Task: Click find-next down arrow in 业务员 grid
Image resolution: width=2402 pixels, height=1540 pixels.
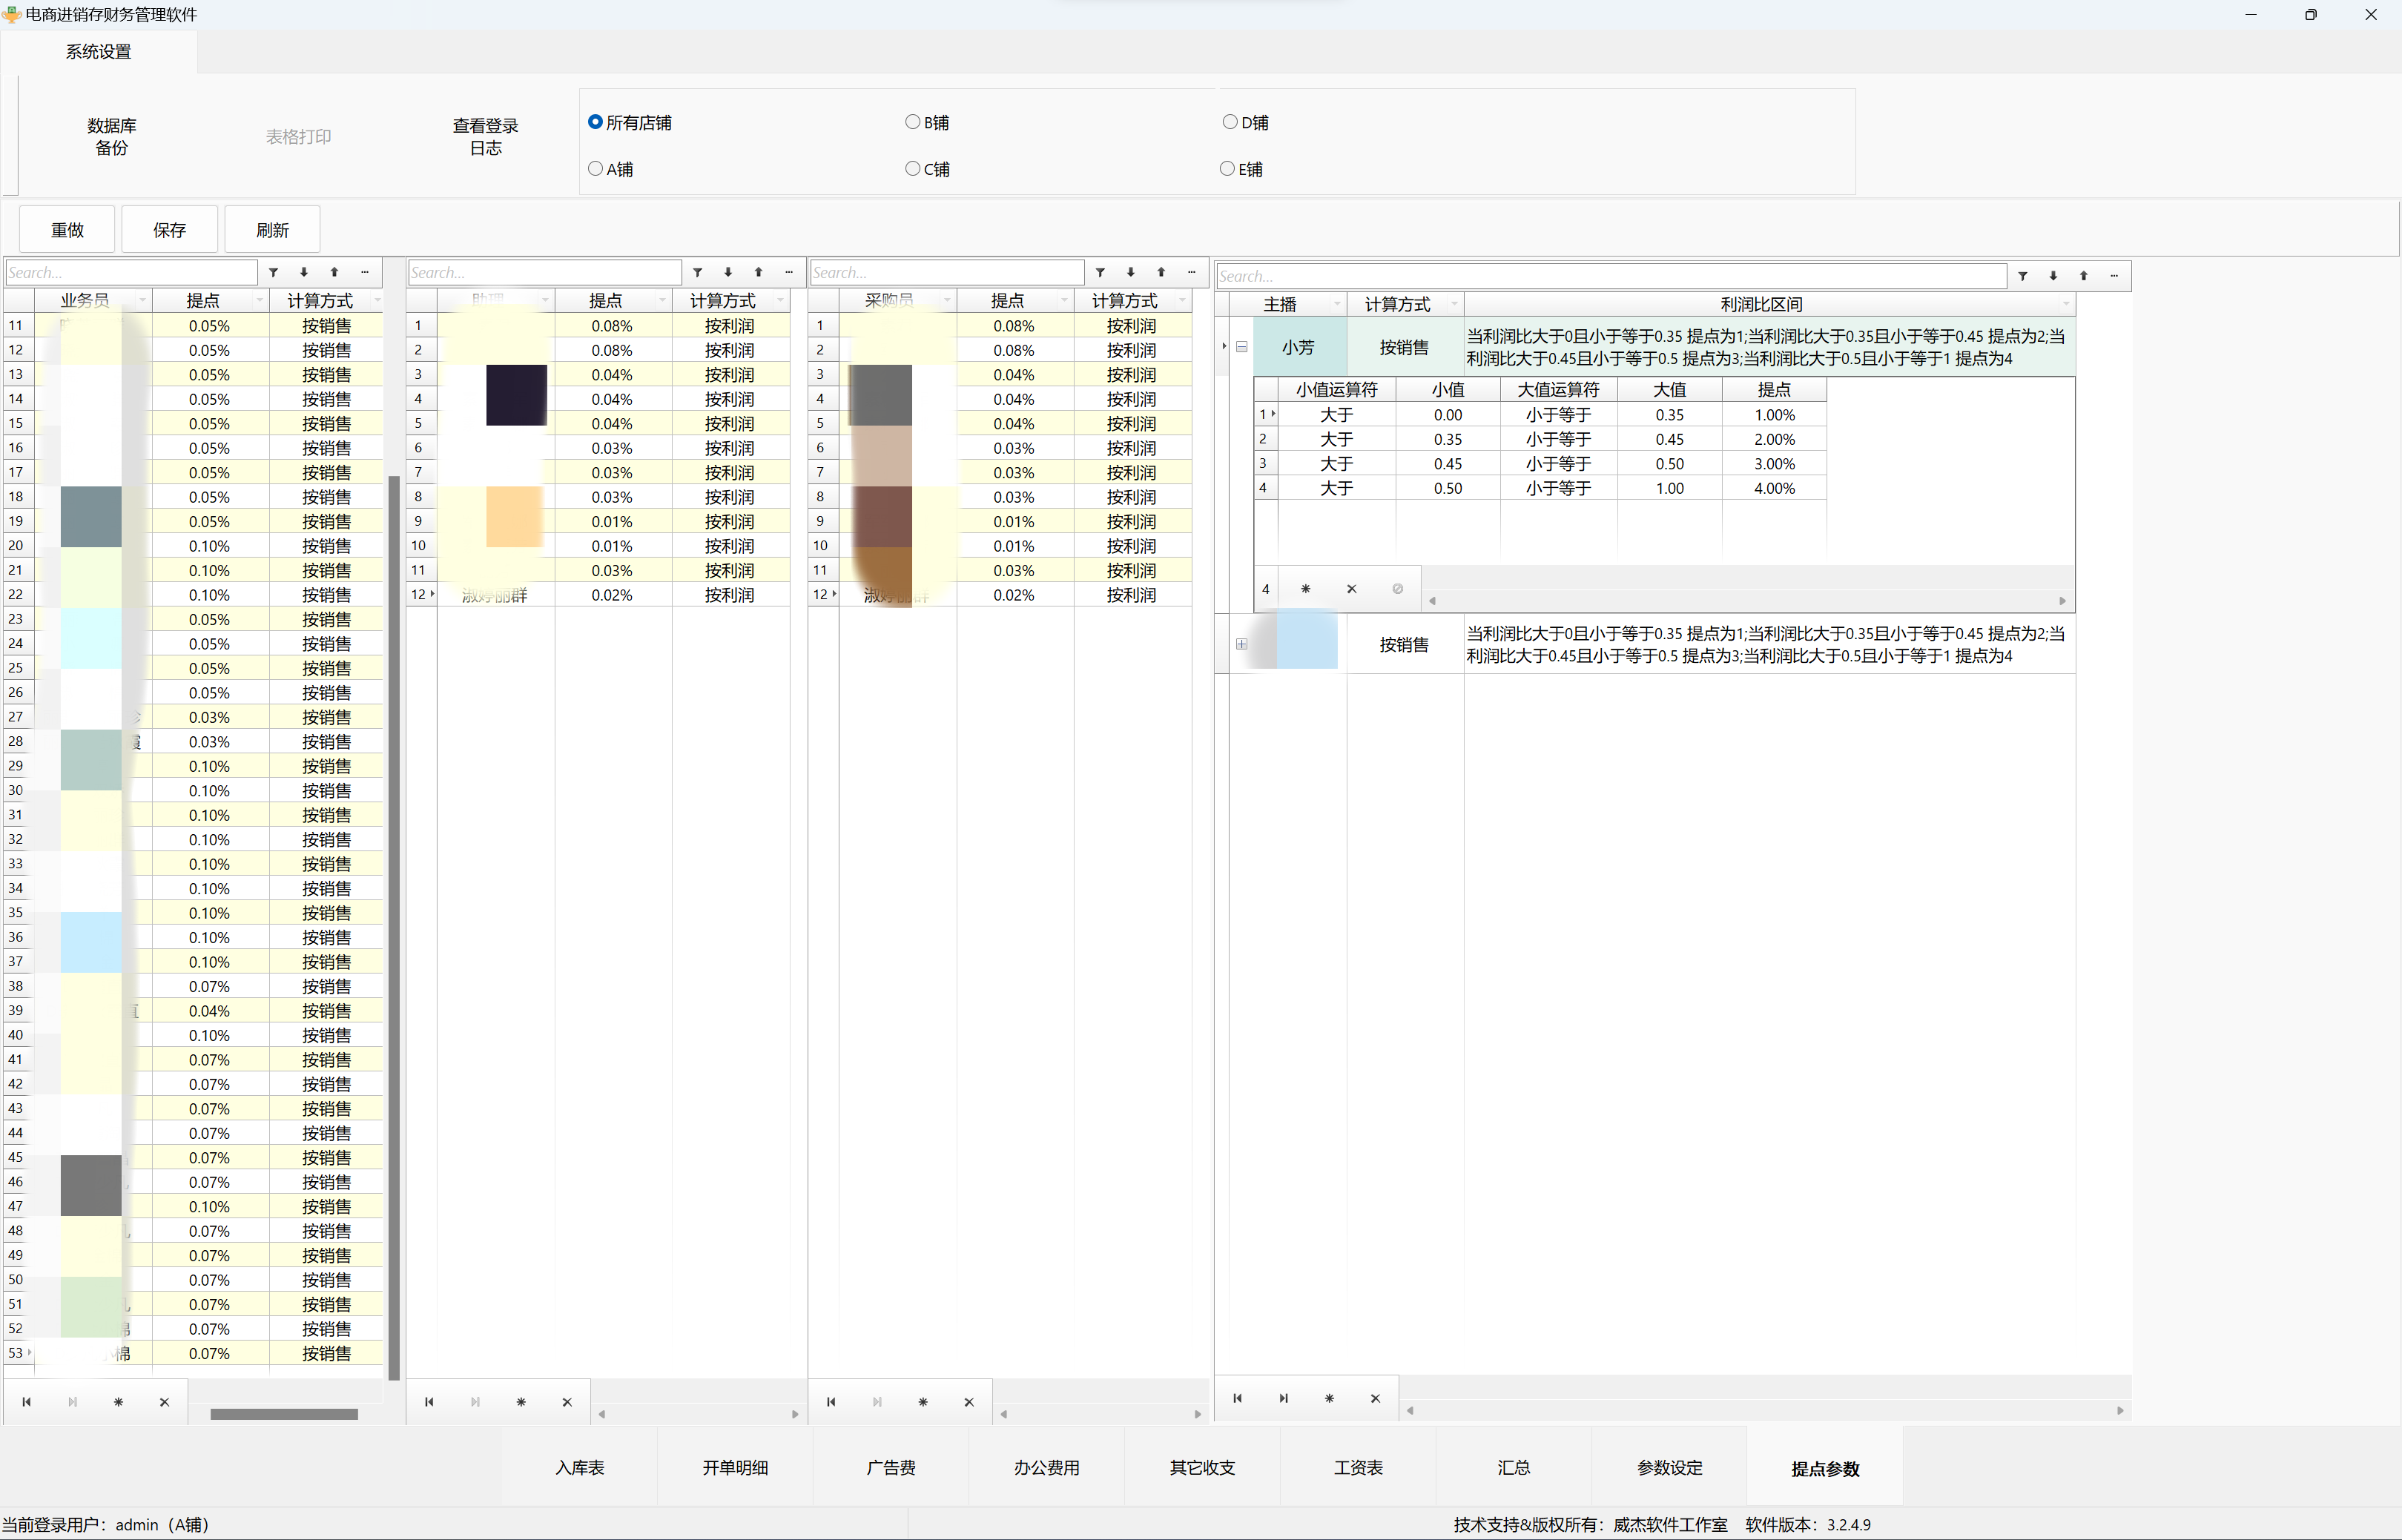Action: click(304, 272)
